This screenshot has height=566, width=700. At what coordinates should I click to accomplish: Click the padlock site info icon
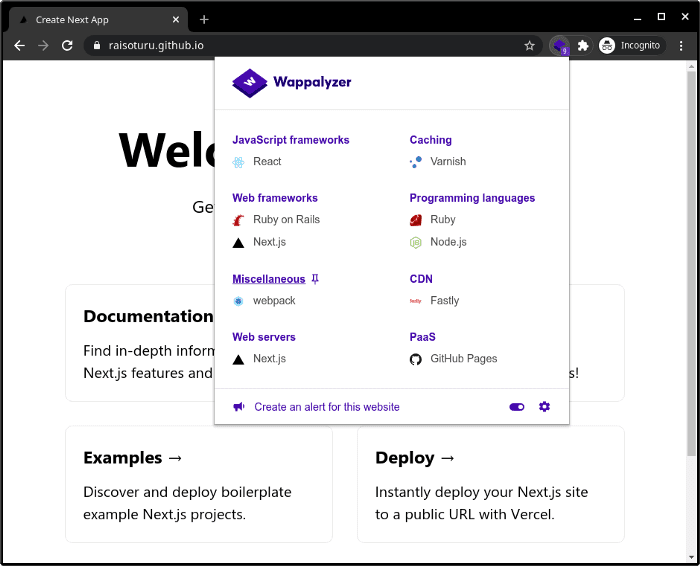pos(97,46)
